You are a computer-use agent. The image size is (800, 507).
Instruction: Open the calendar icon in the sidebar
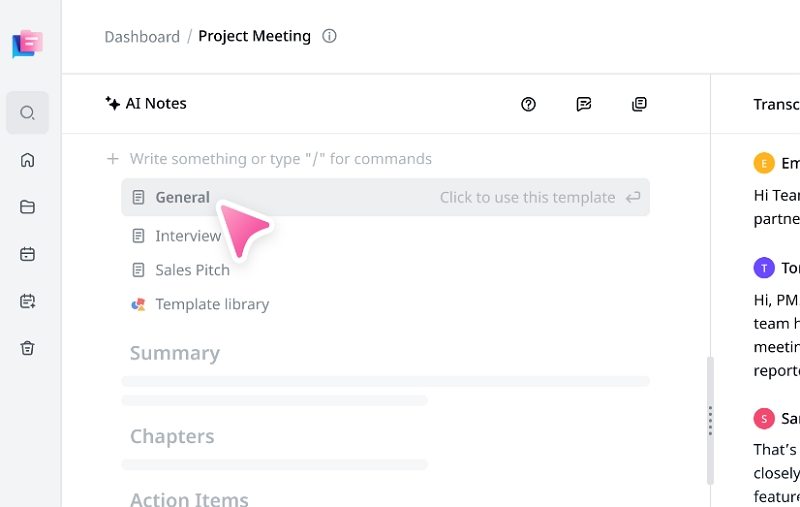[28, 254]
